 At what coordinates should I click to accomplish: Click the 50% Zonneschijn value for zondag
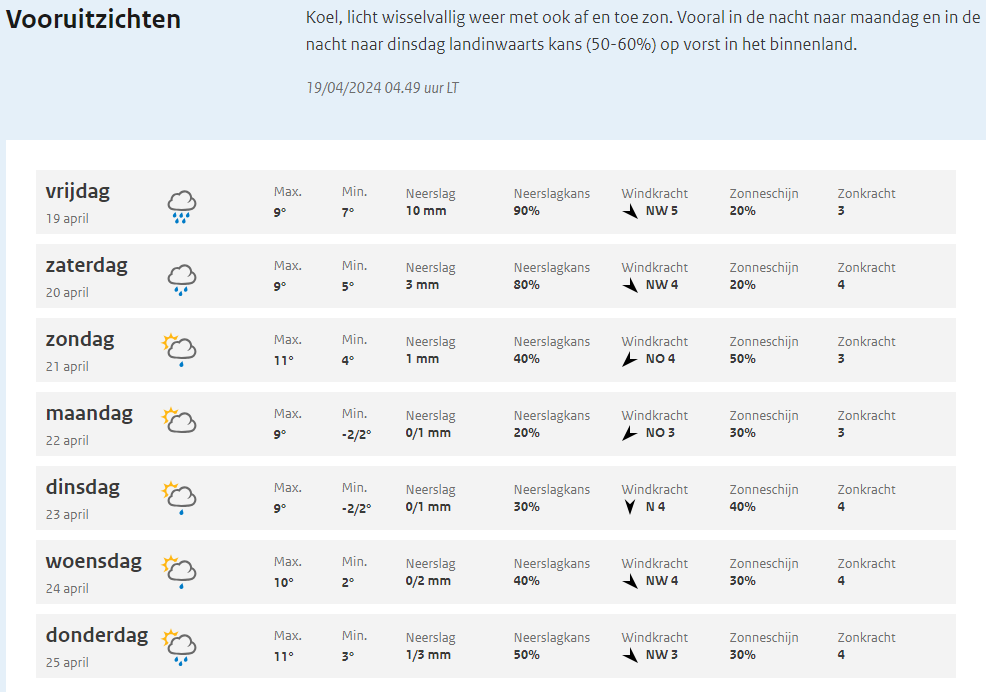click(x=743, y=359)
